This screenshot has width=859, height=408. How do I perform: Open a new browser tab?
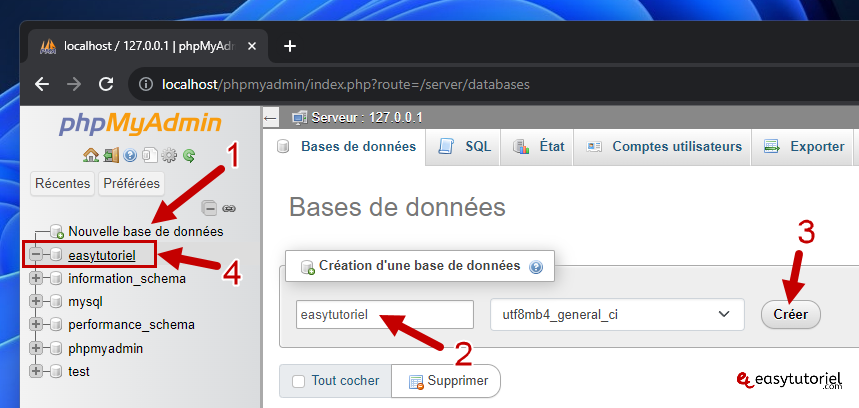(290, 47)
